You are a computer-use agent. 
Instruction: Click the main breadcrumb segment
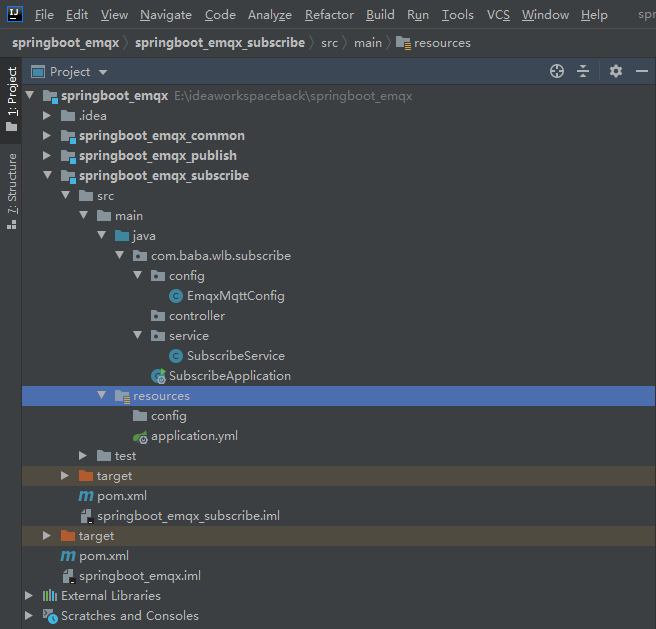coord(367,43)
